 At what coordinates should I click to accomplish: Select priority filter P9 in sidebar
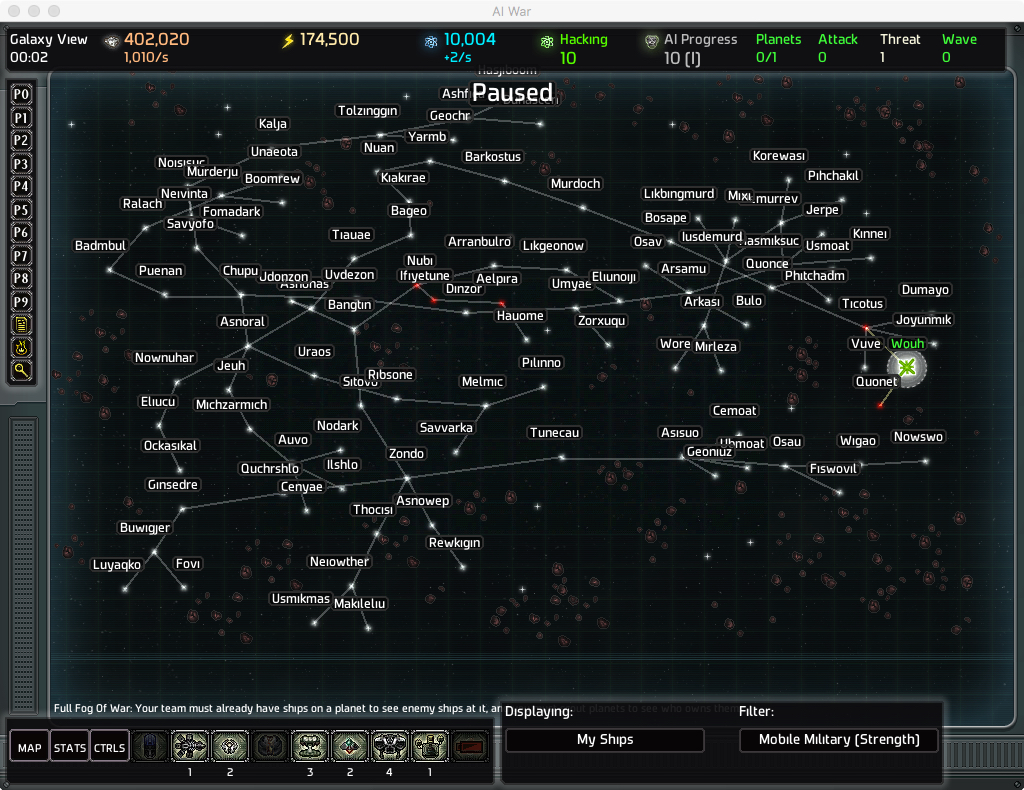click(21, 302)
